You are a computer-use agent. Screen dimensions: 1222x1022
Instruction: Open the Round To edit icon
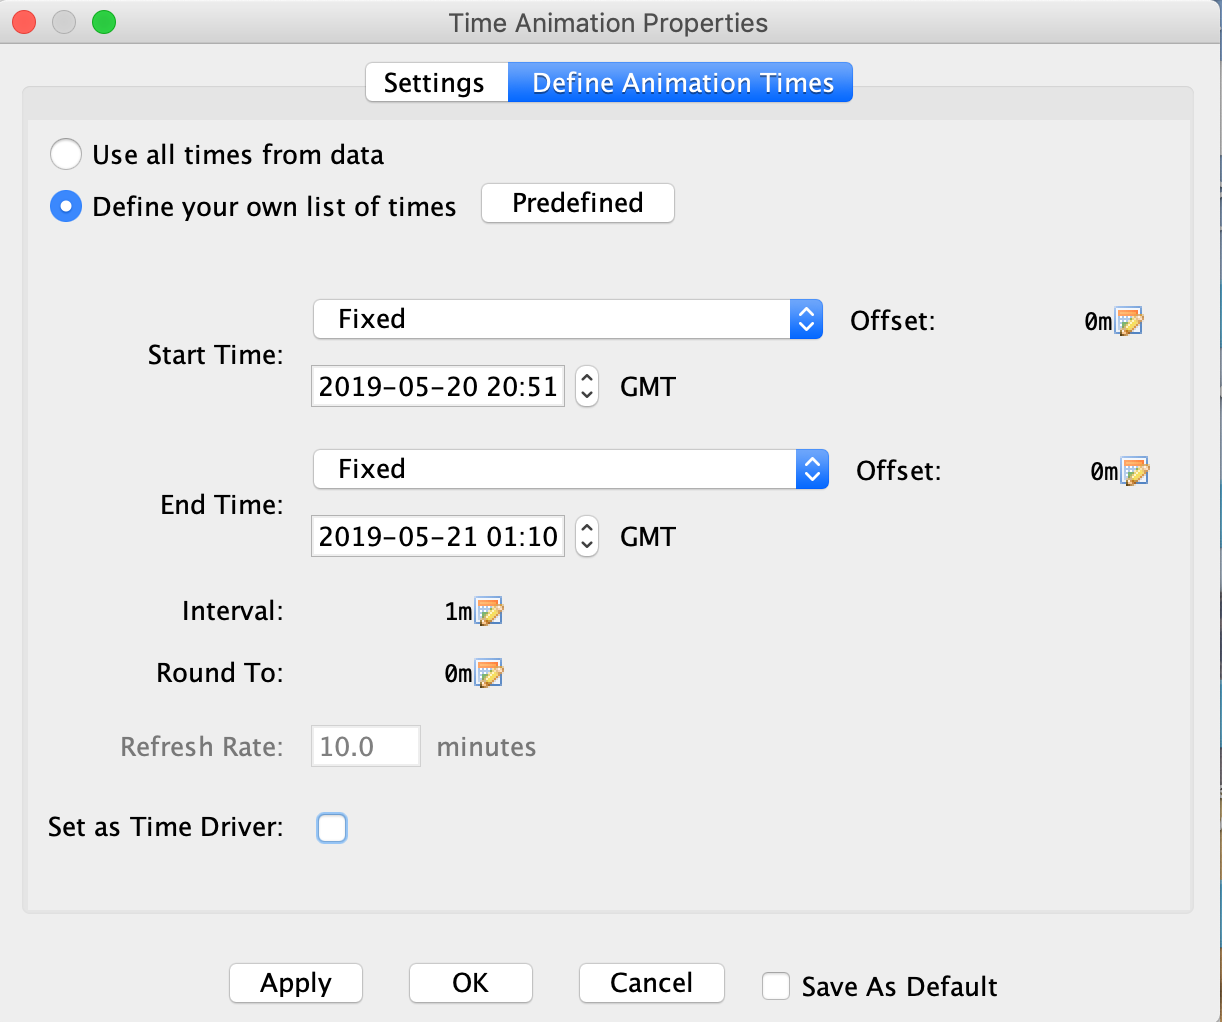[489, 674]
